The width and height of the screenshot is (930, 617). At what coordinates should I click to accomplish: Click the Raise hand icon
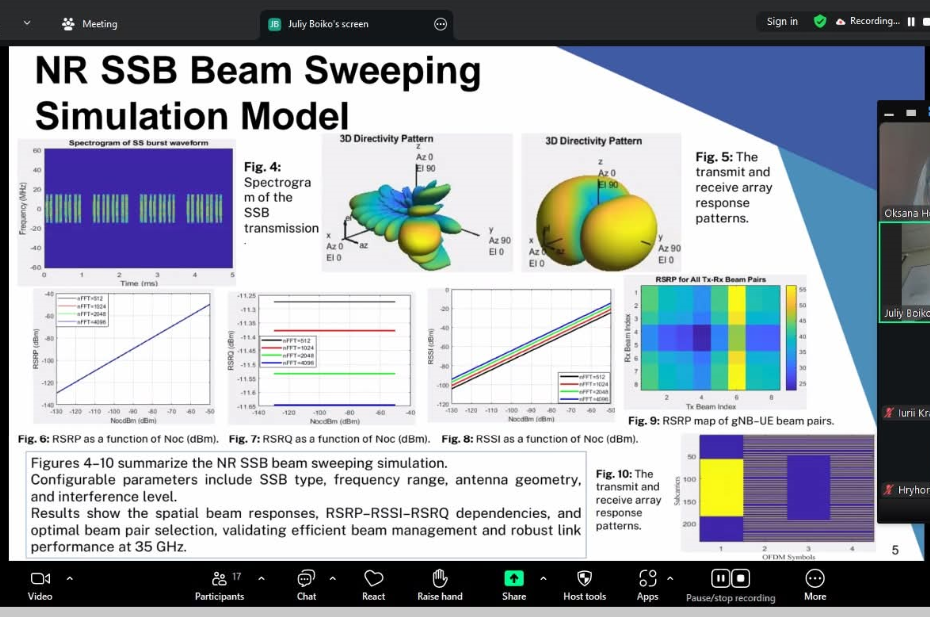point(439,579)
